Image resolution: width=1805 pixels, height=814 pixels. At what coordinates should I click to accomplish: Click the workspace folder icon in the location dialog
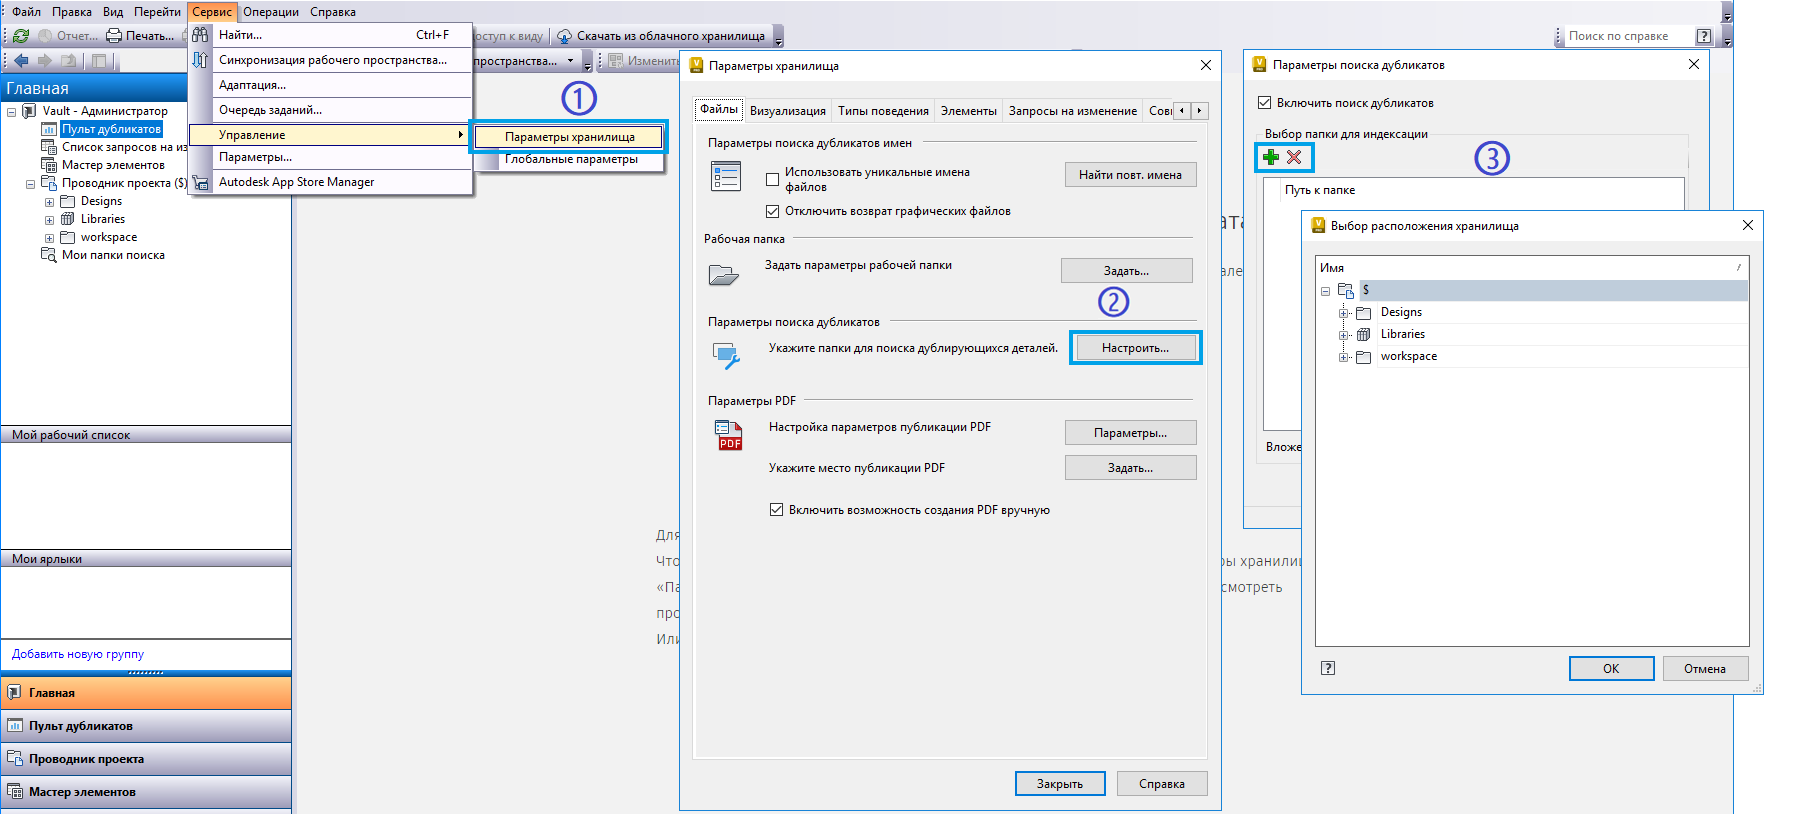[x=1364, y=356]
